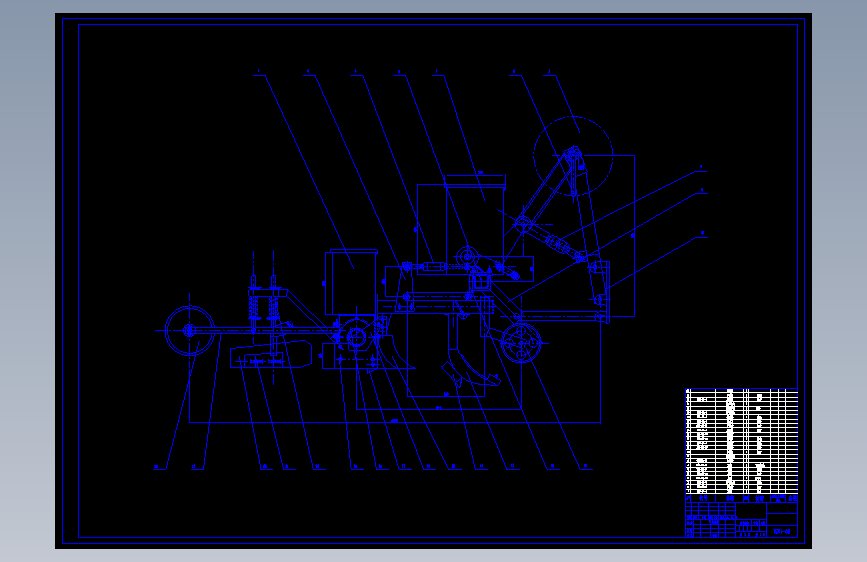This screenshot has height=562, width=867.
Task: Select the curved furrow opener blade
Action: (472, 368)
